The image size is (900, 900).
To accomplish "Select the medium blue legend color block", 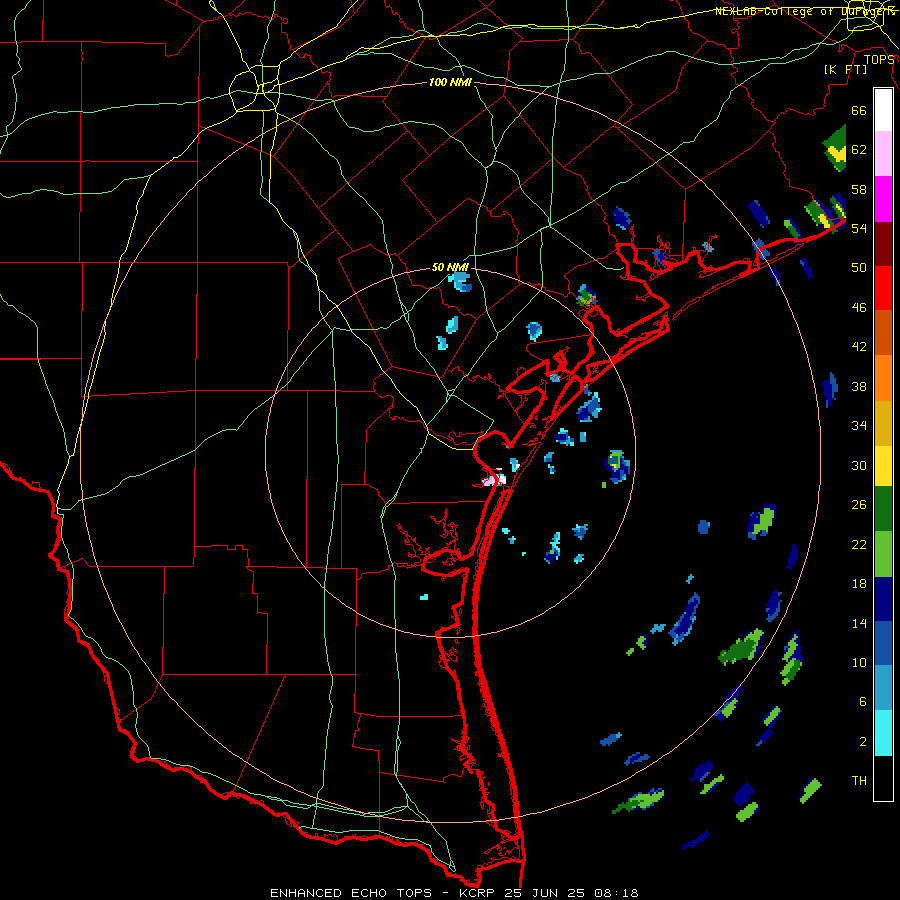I will coord(883,644).
